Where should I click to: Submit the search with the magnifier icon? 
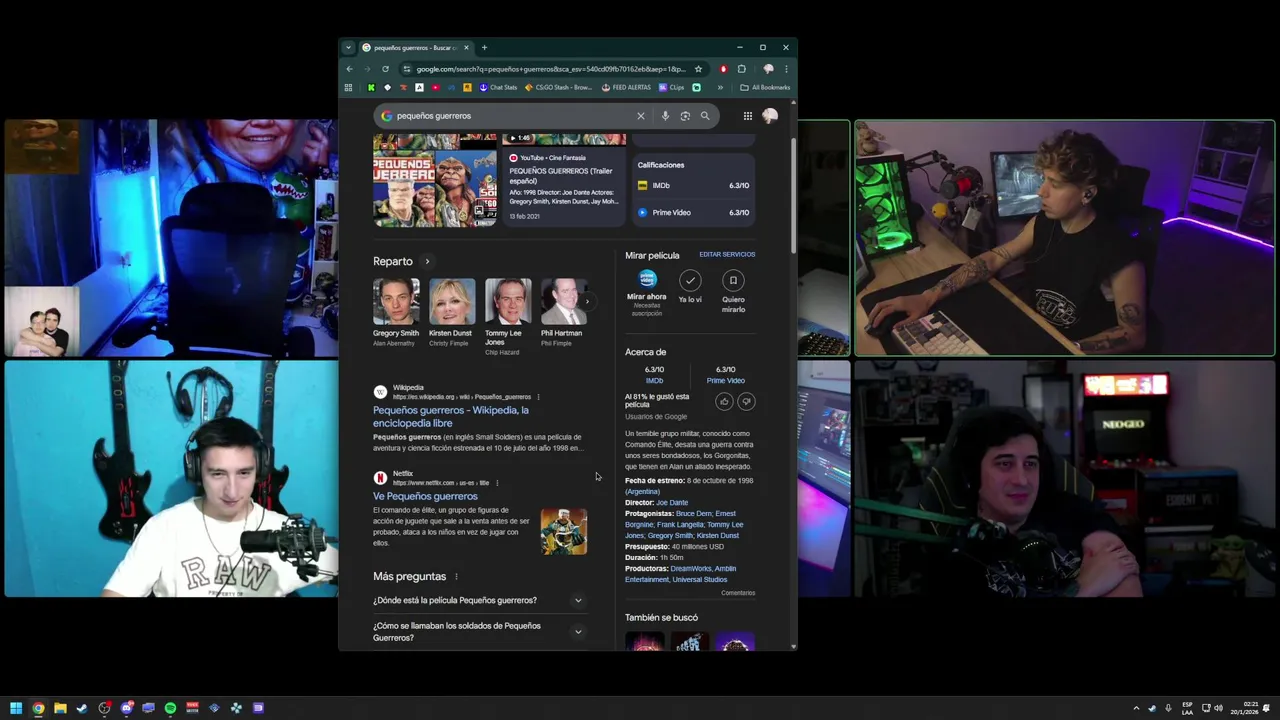pyautogui.click(x=705, y=116)
